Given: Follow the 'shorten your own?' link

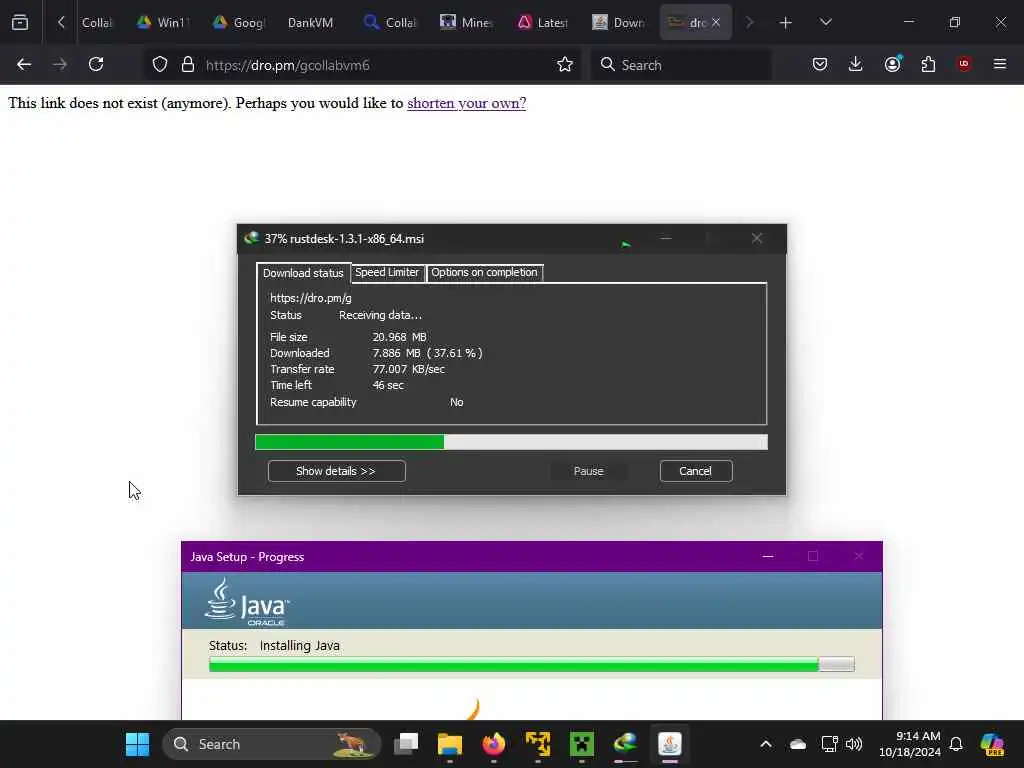Looking at the screenshot, I should [466, 103].
